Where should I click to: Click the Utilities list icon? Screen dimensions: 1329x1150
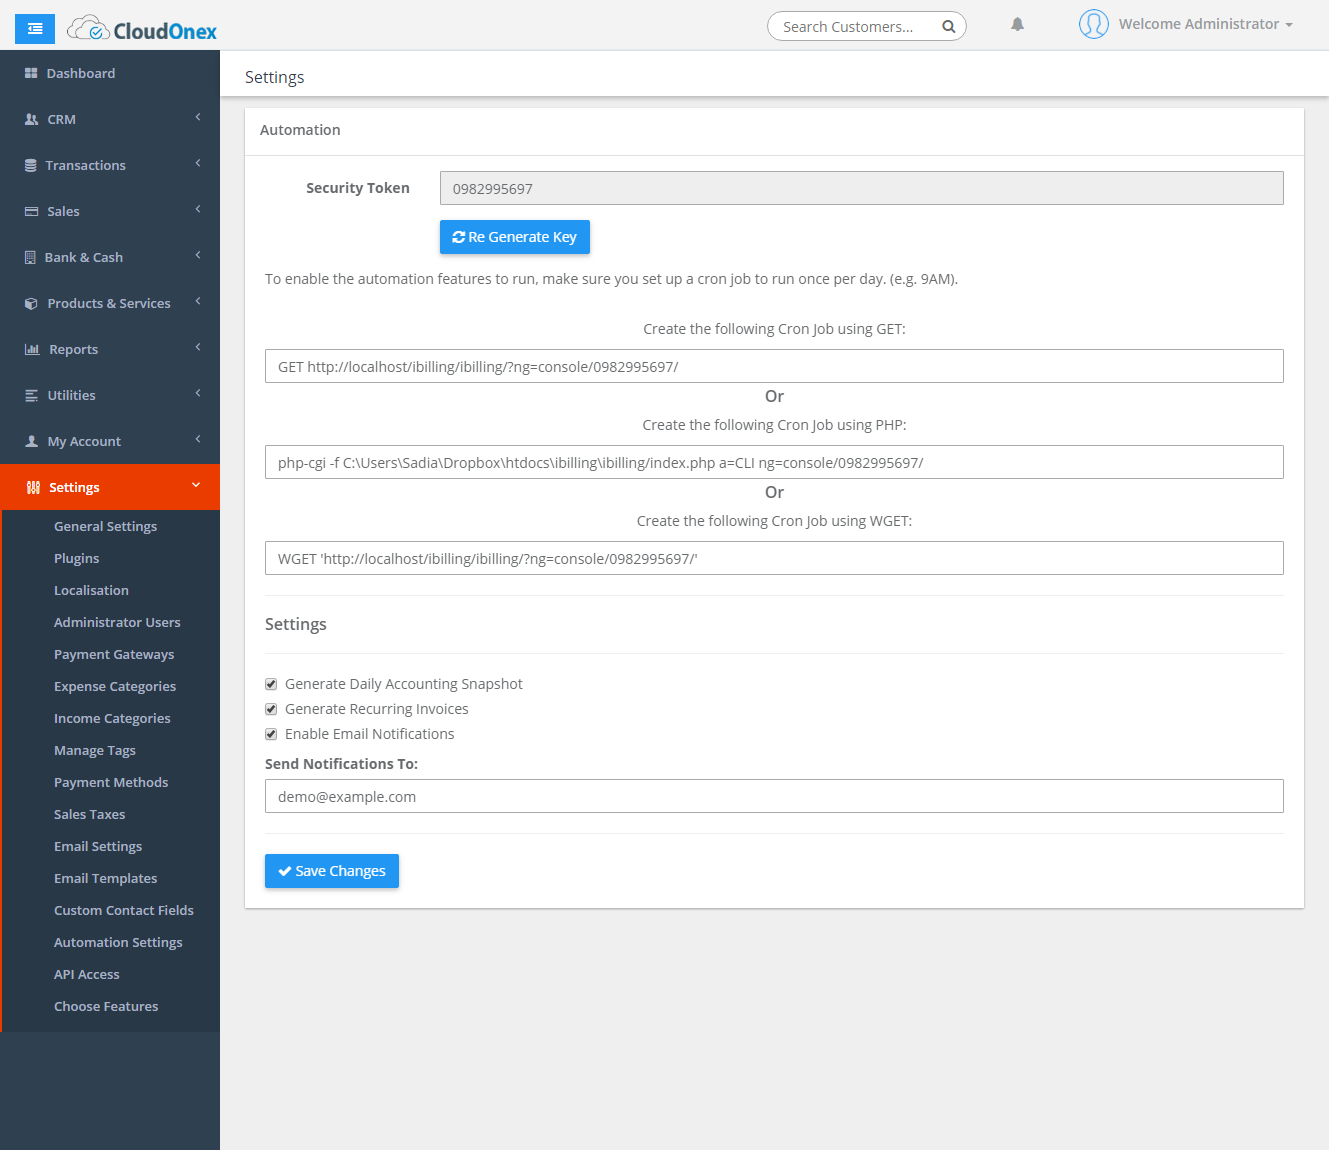31,395
